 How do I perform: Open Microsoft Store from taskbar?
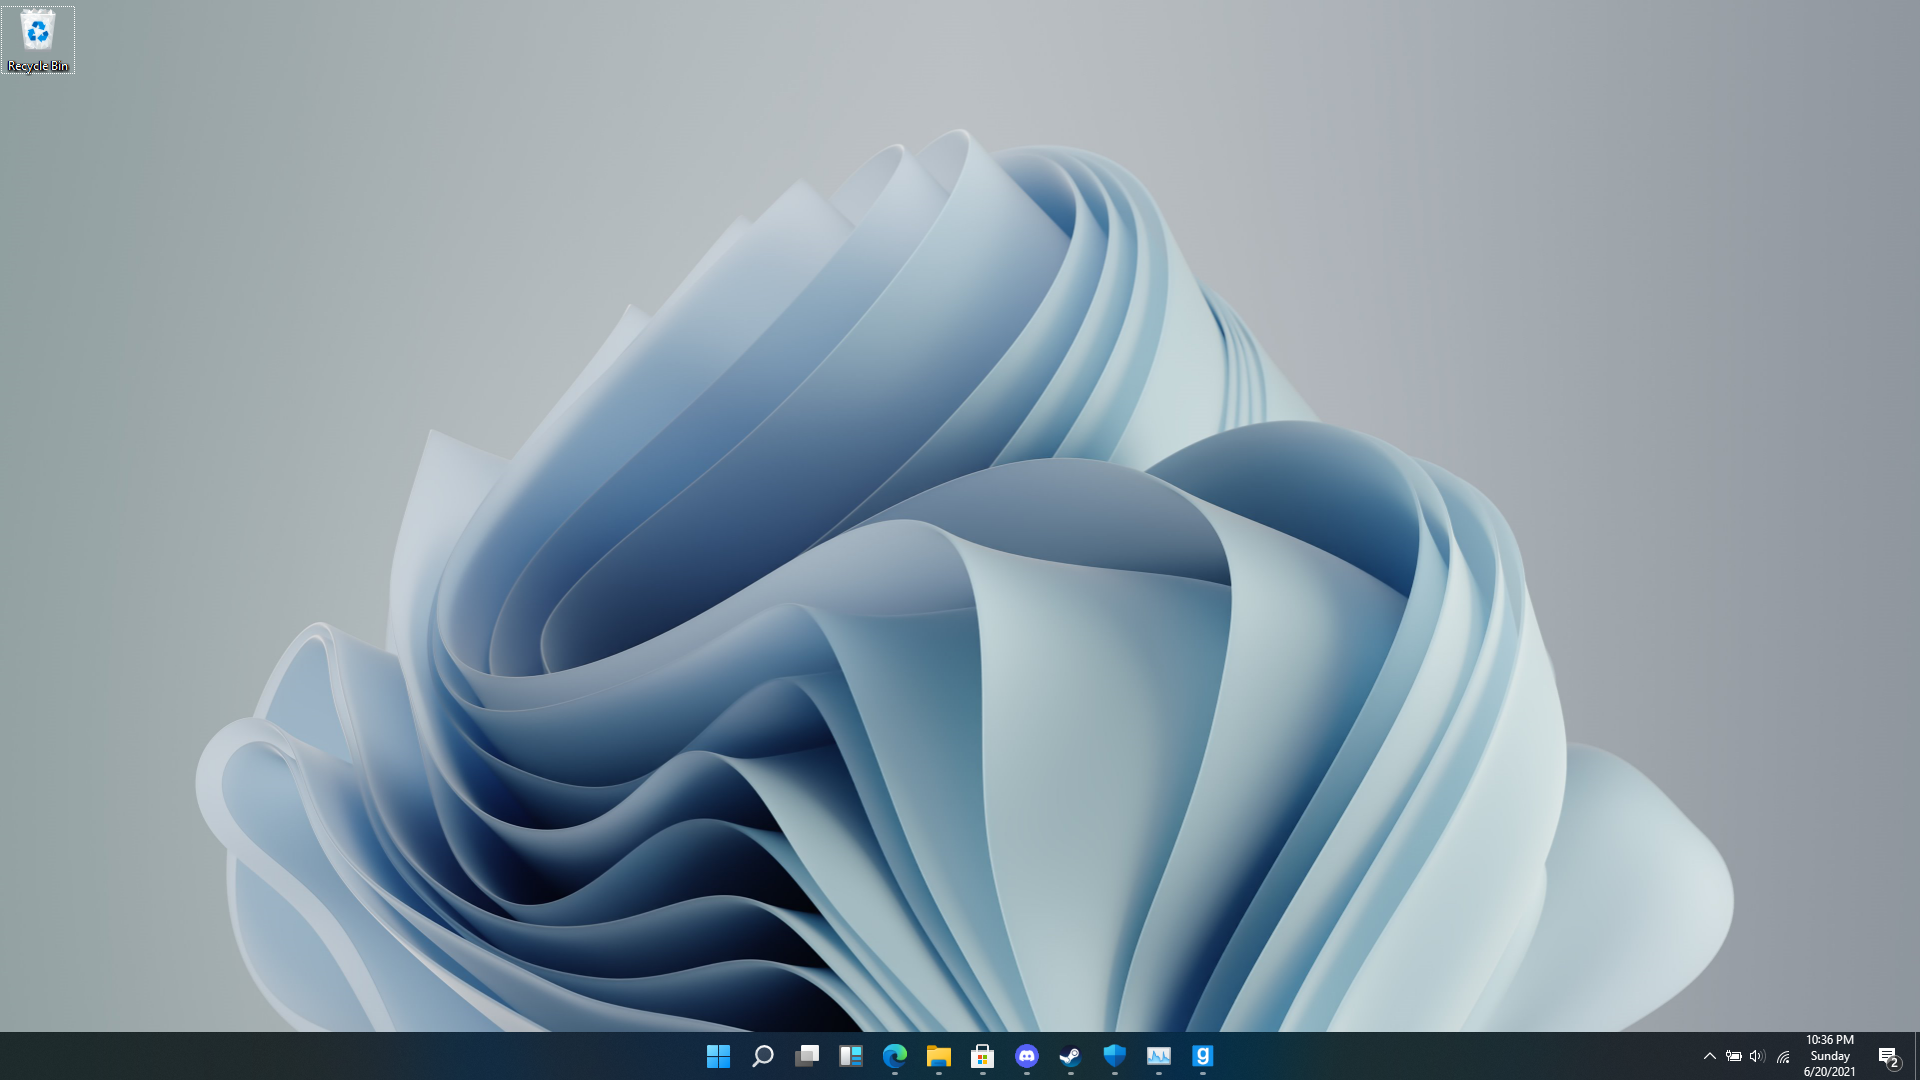coord(982,1056)
